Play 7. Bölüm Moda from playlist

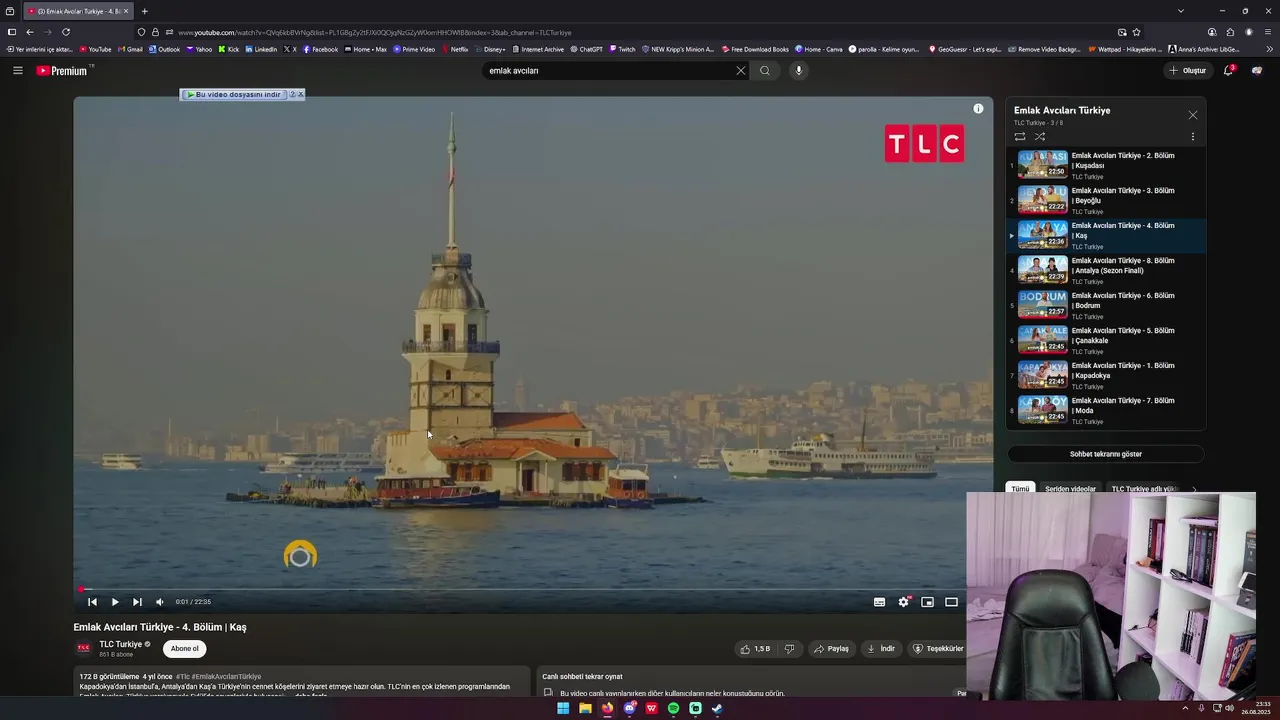[1105, 410]
